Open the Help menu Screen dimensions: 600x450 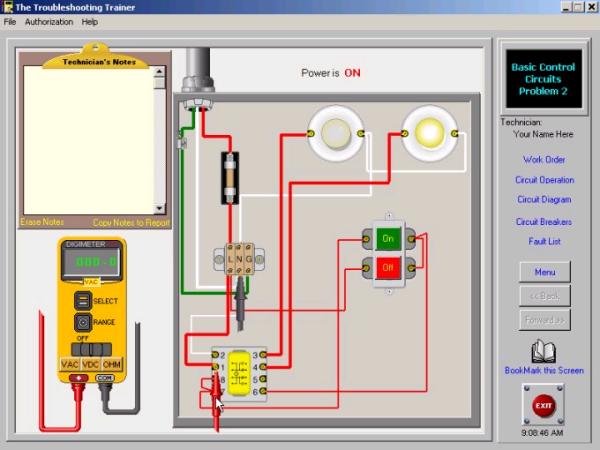tap(90, 22)
